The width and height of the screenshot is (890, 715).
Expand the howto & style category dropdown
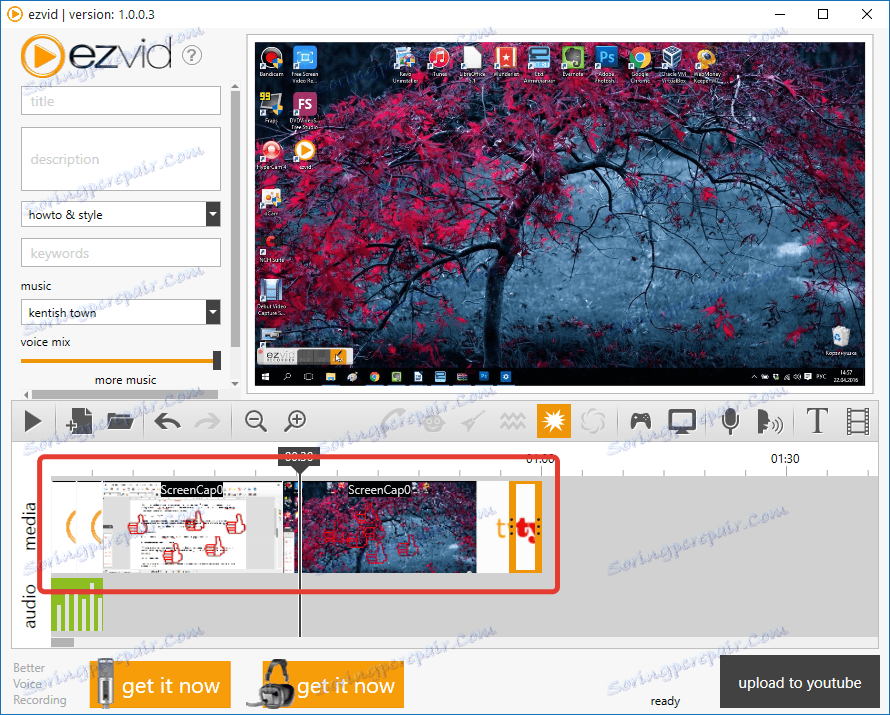tap(213, 214)
